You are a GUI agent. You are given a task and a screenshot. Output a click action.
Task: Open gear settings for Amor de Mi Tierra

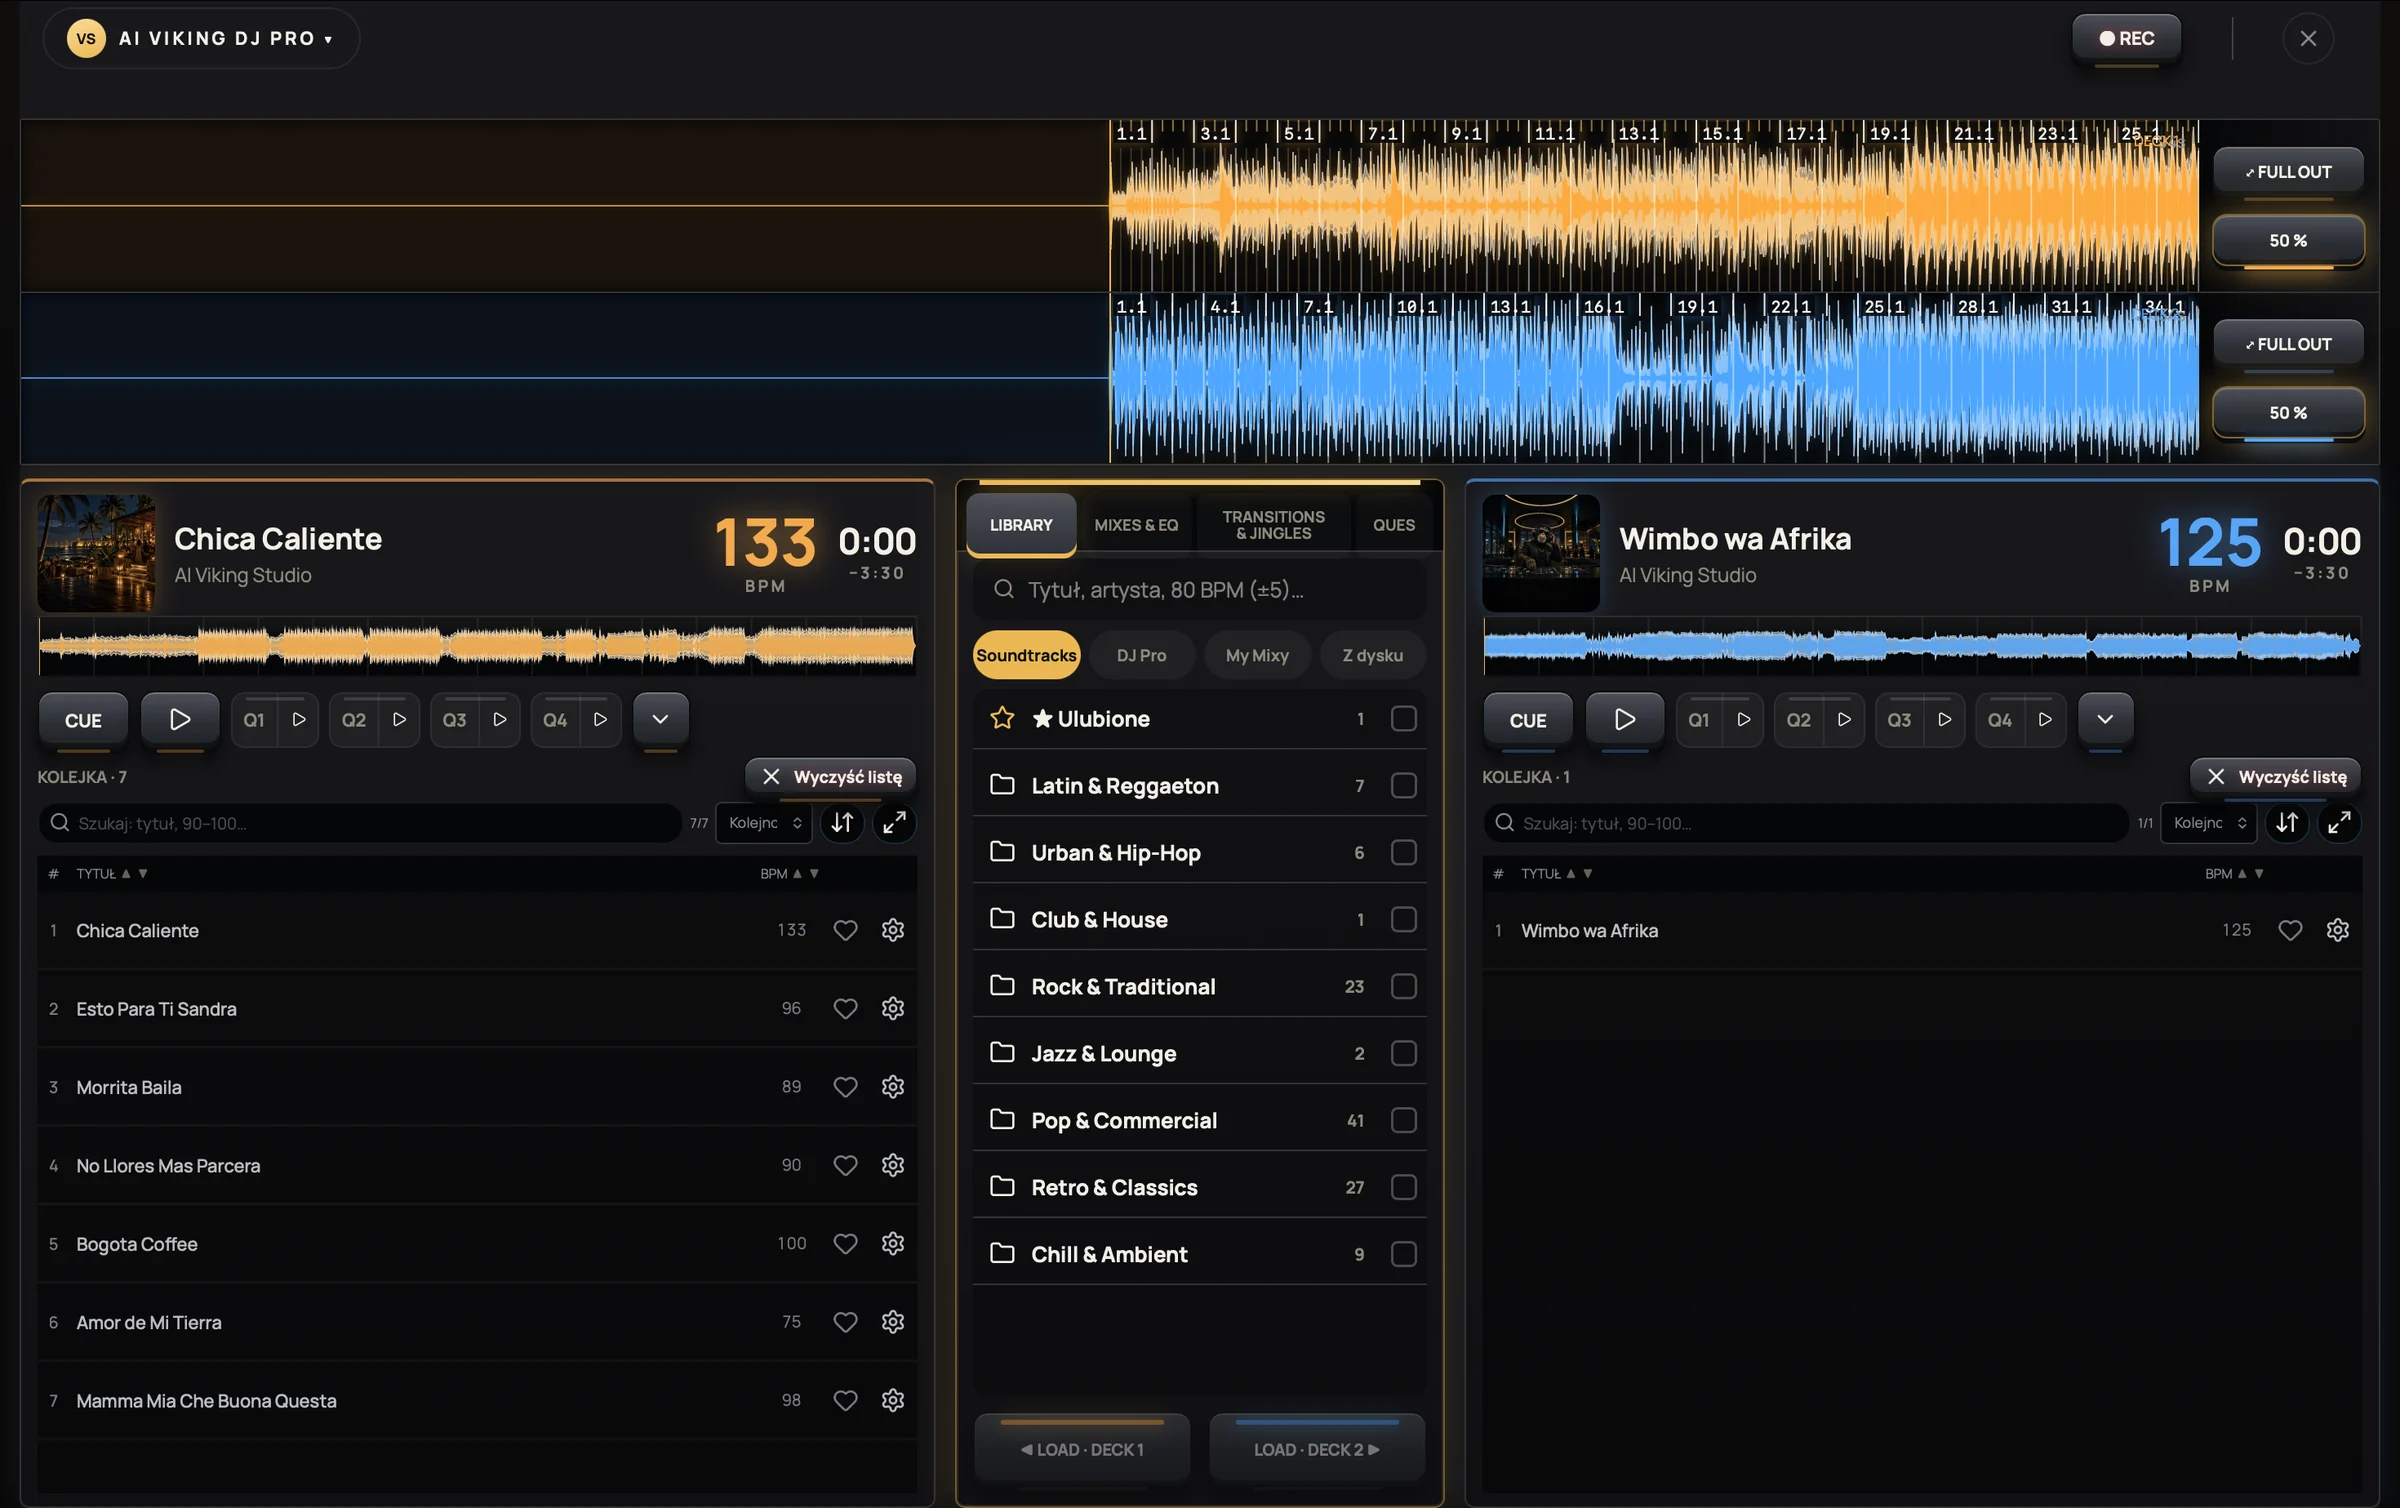tap(893, 1321)
